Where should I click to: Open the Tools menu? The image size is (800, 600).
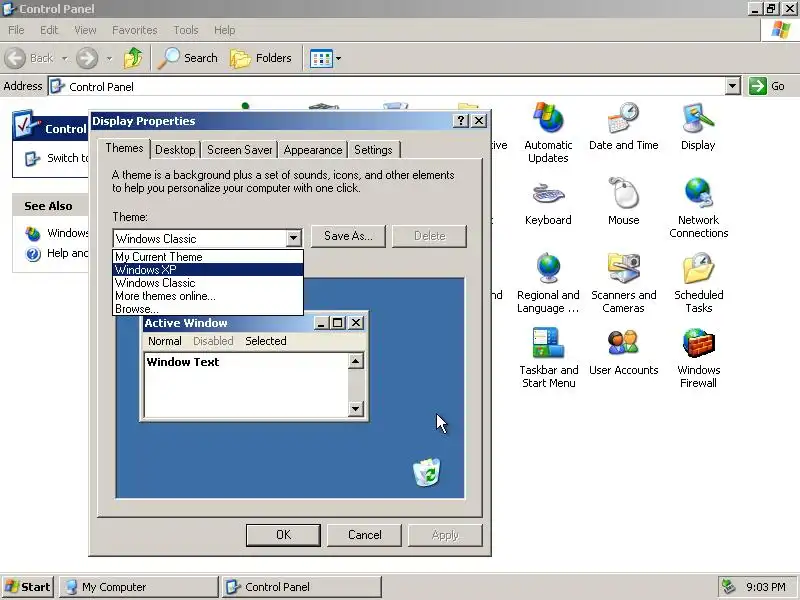[186, 30]
